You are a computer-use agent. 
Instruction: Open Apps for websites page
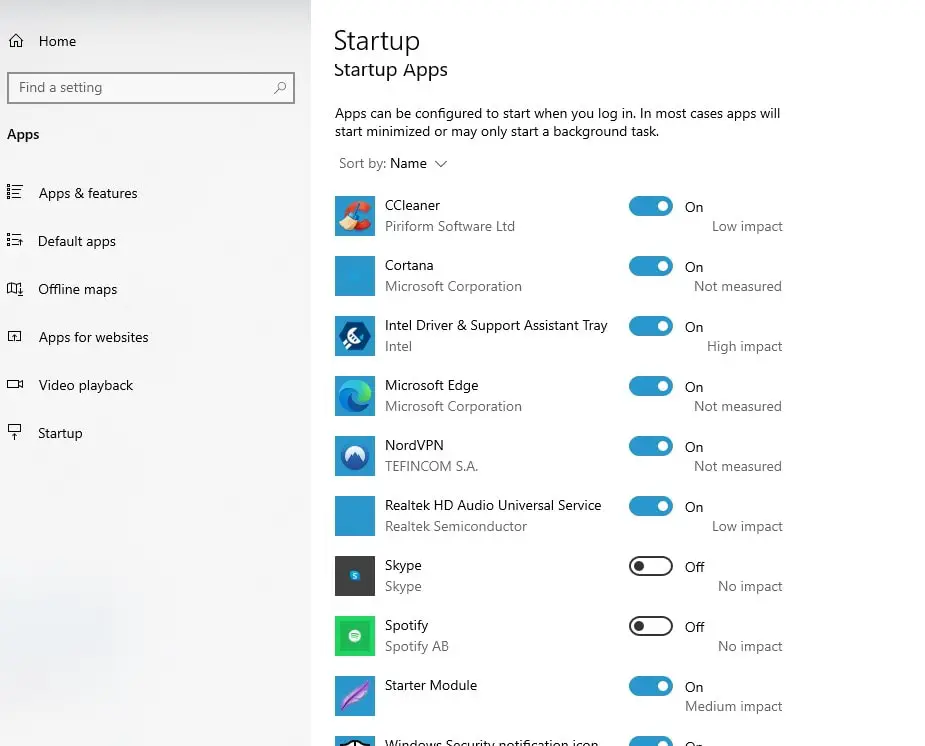click(93, 337)
